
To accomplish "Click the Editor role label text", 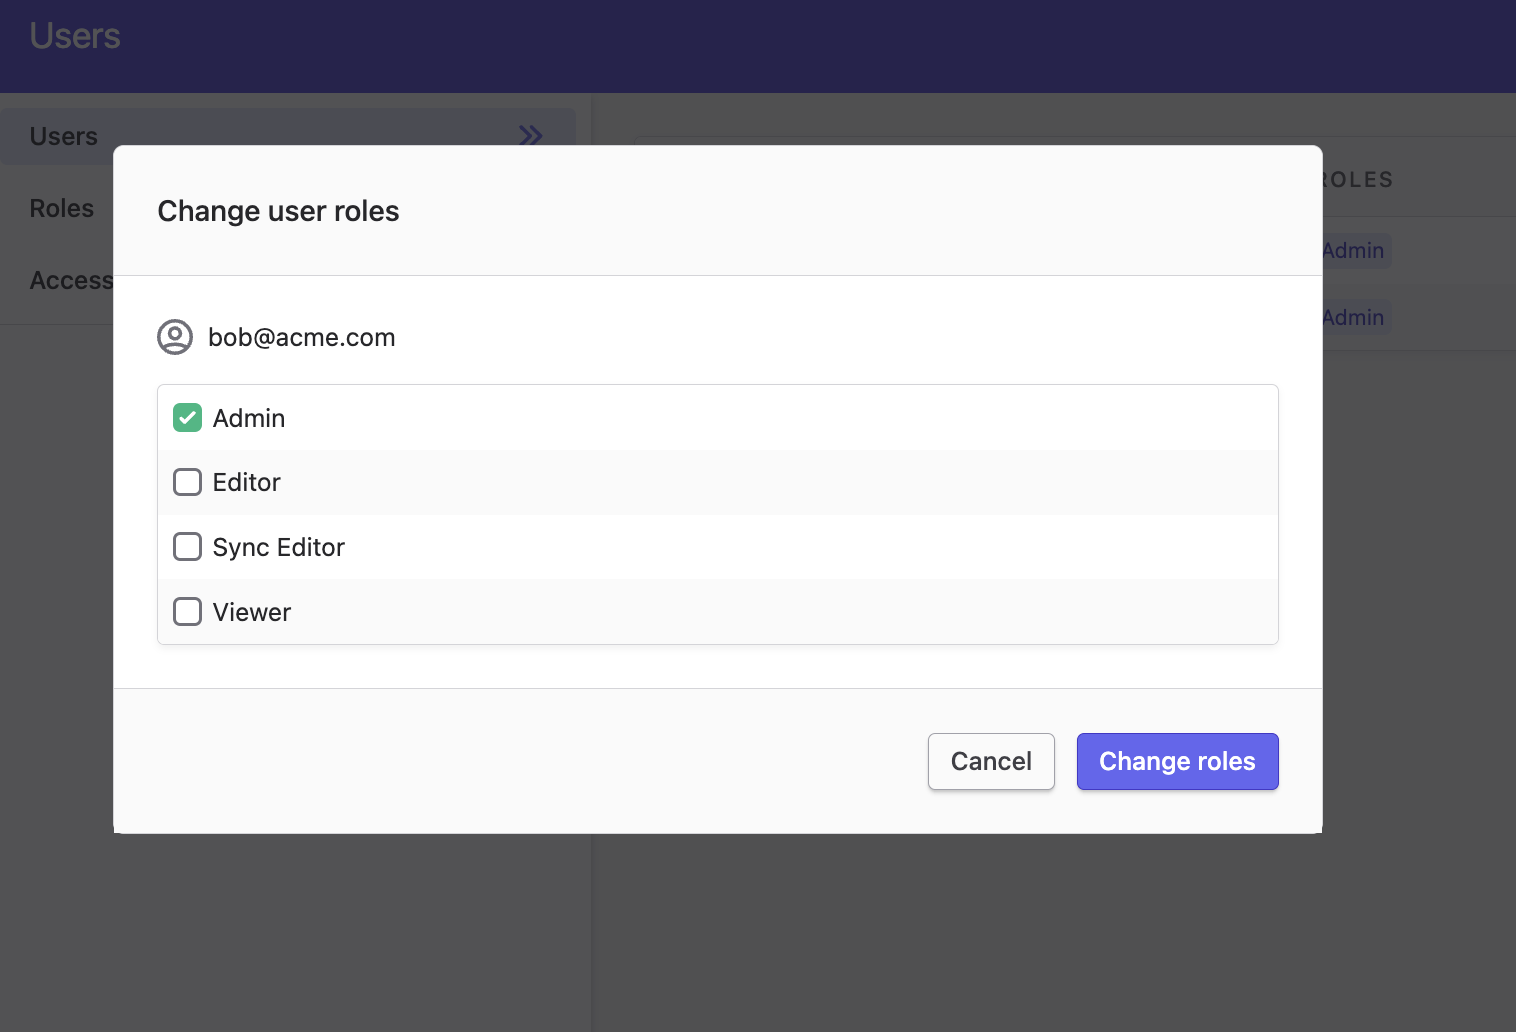I will coord(247,482).
